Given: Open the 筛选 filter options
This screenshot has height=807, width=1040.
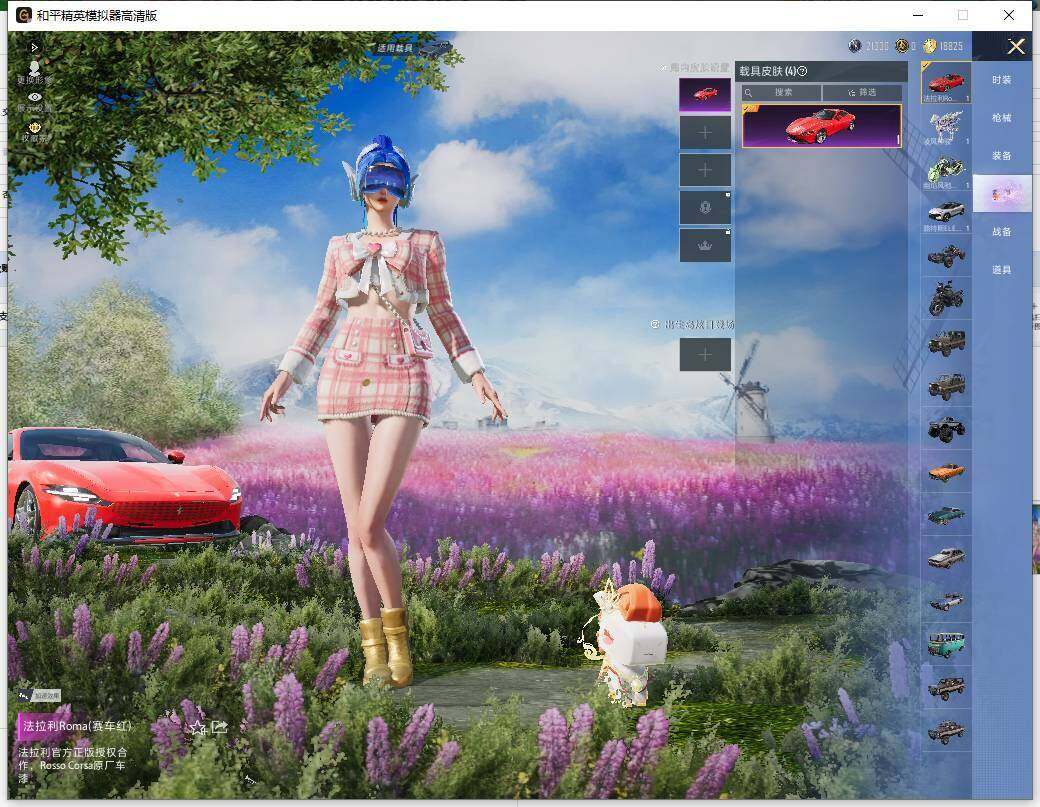Looking at the screenshot, I should click(862, 93).
